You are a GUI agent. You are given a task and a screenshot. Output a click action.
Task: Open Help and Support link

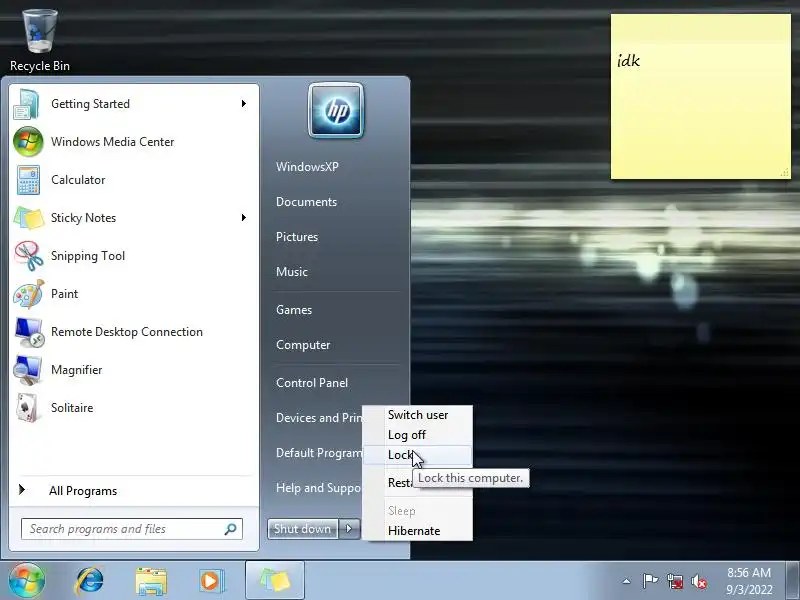coord(318,488)
